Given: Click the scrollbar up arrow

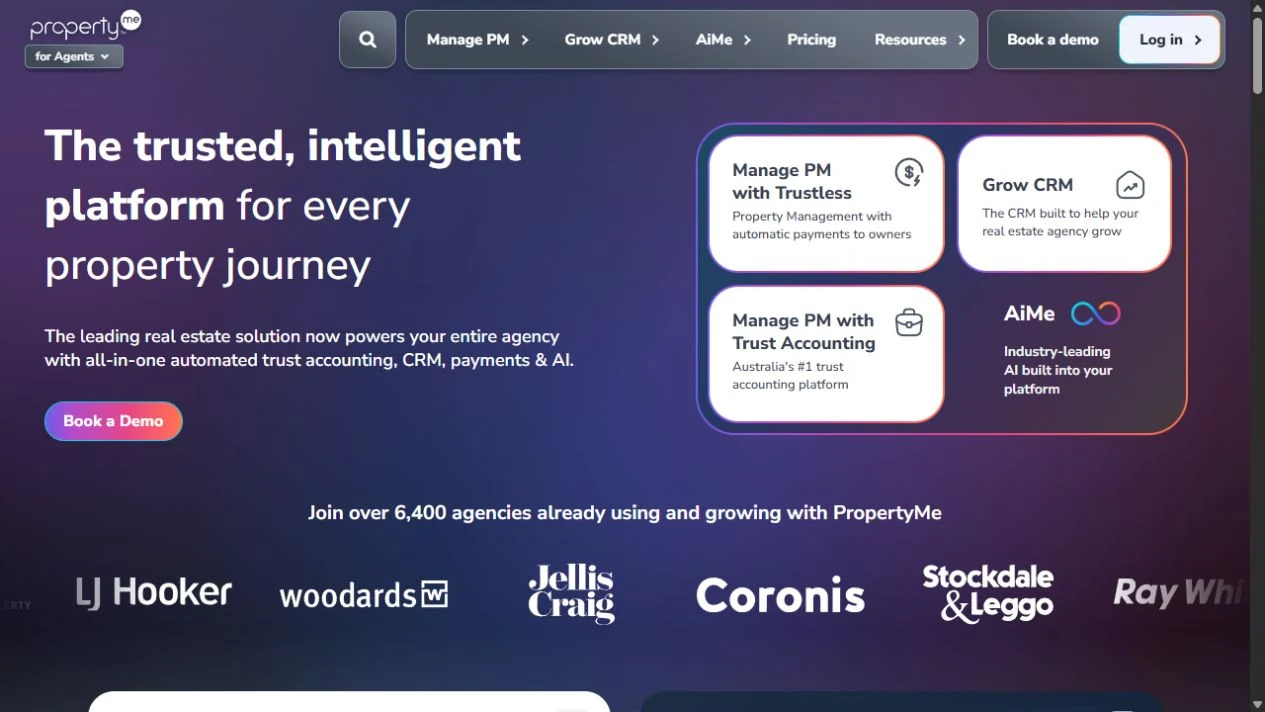Looking at the screenshot, I should pos(1257,7).
